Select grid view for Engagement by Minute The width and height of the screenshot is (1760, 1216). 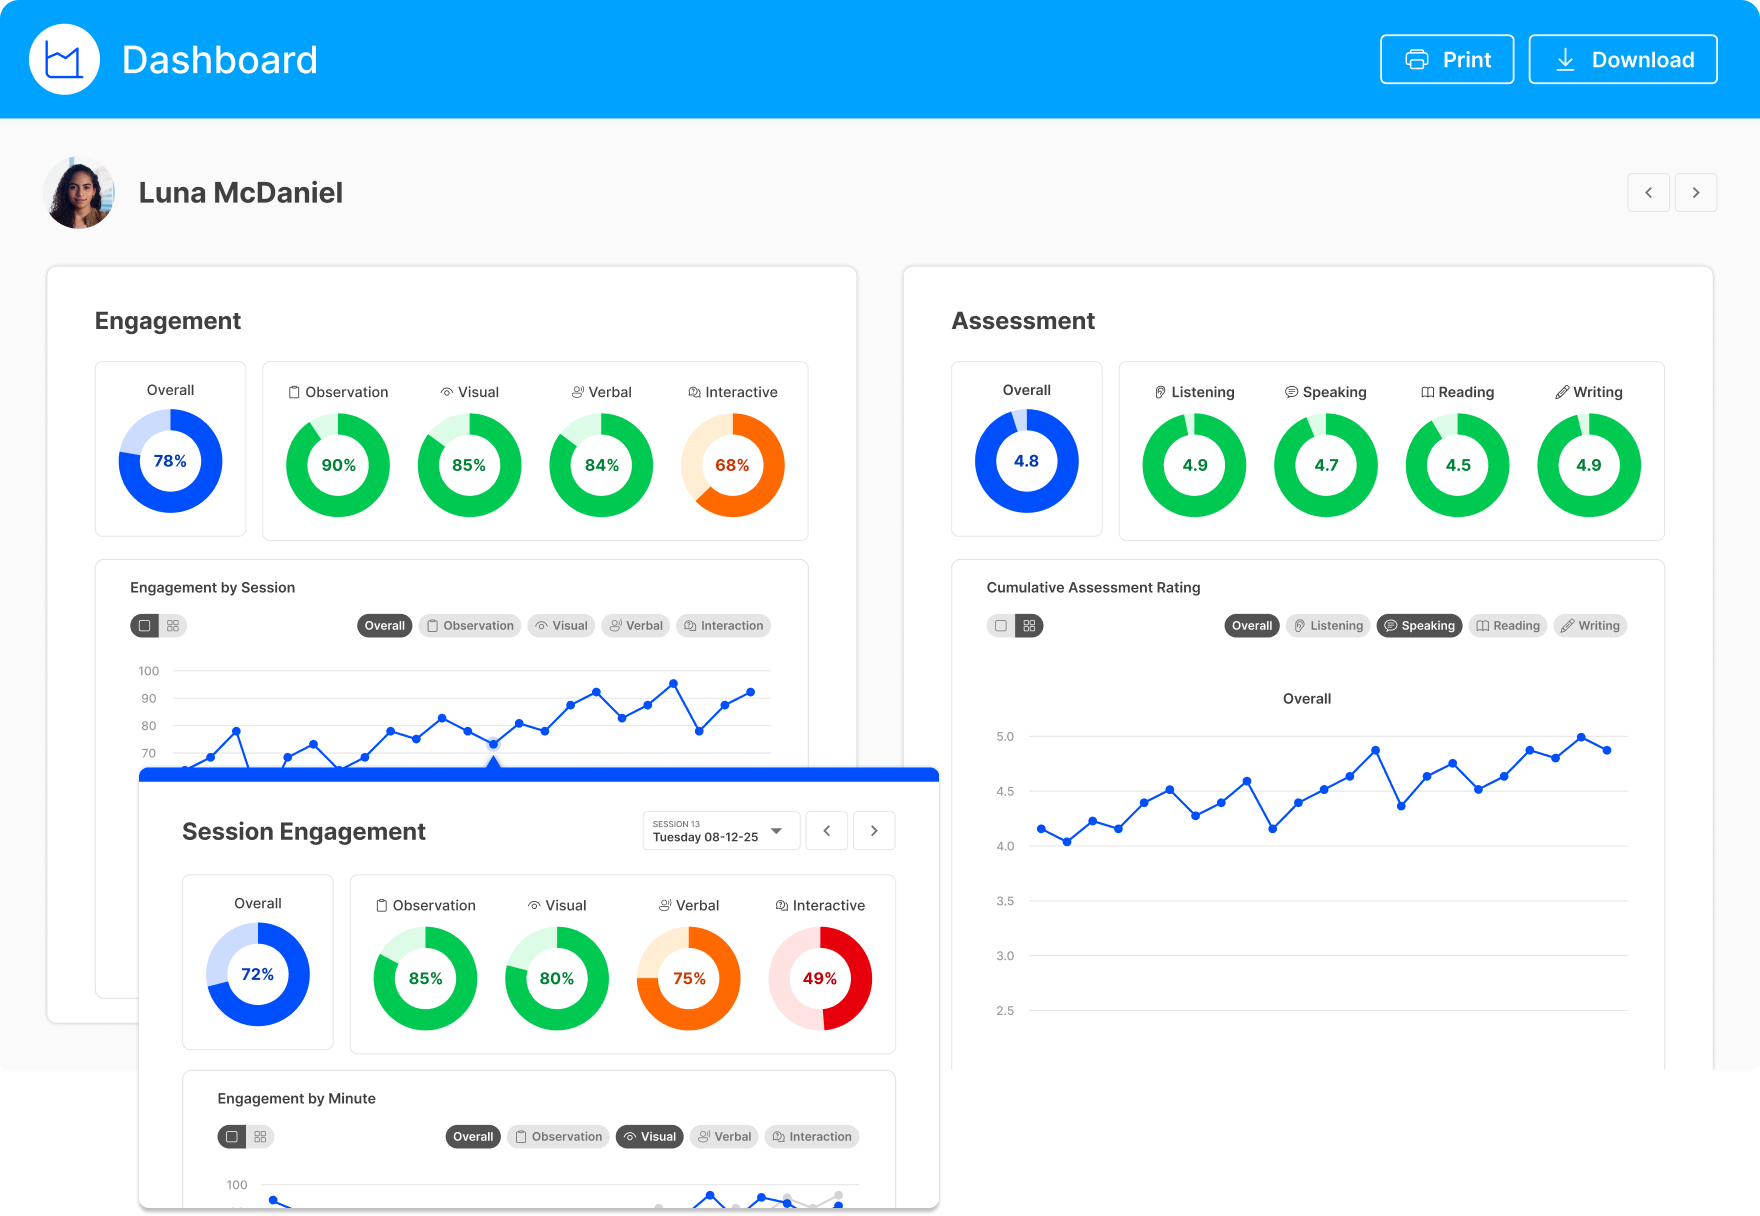point(260,1136)
